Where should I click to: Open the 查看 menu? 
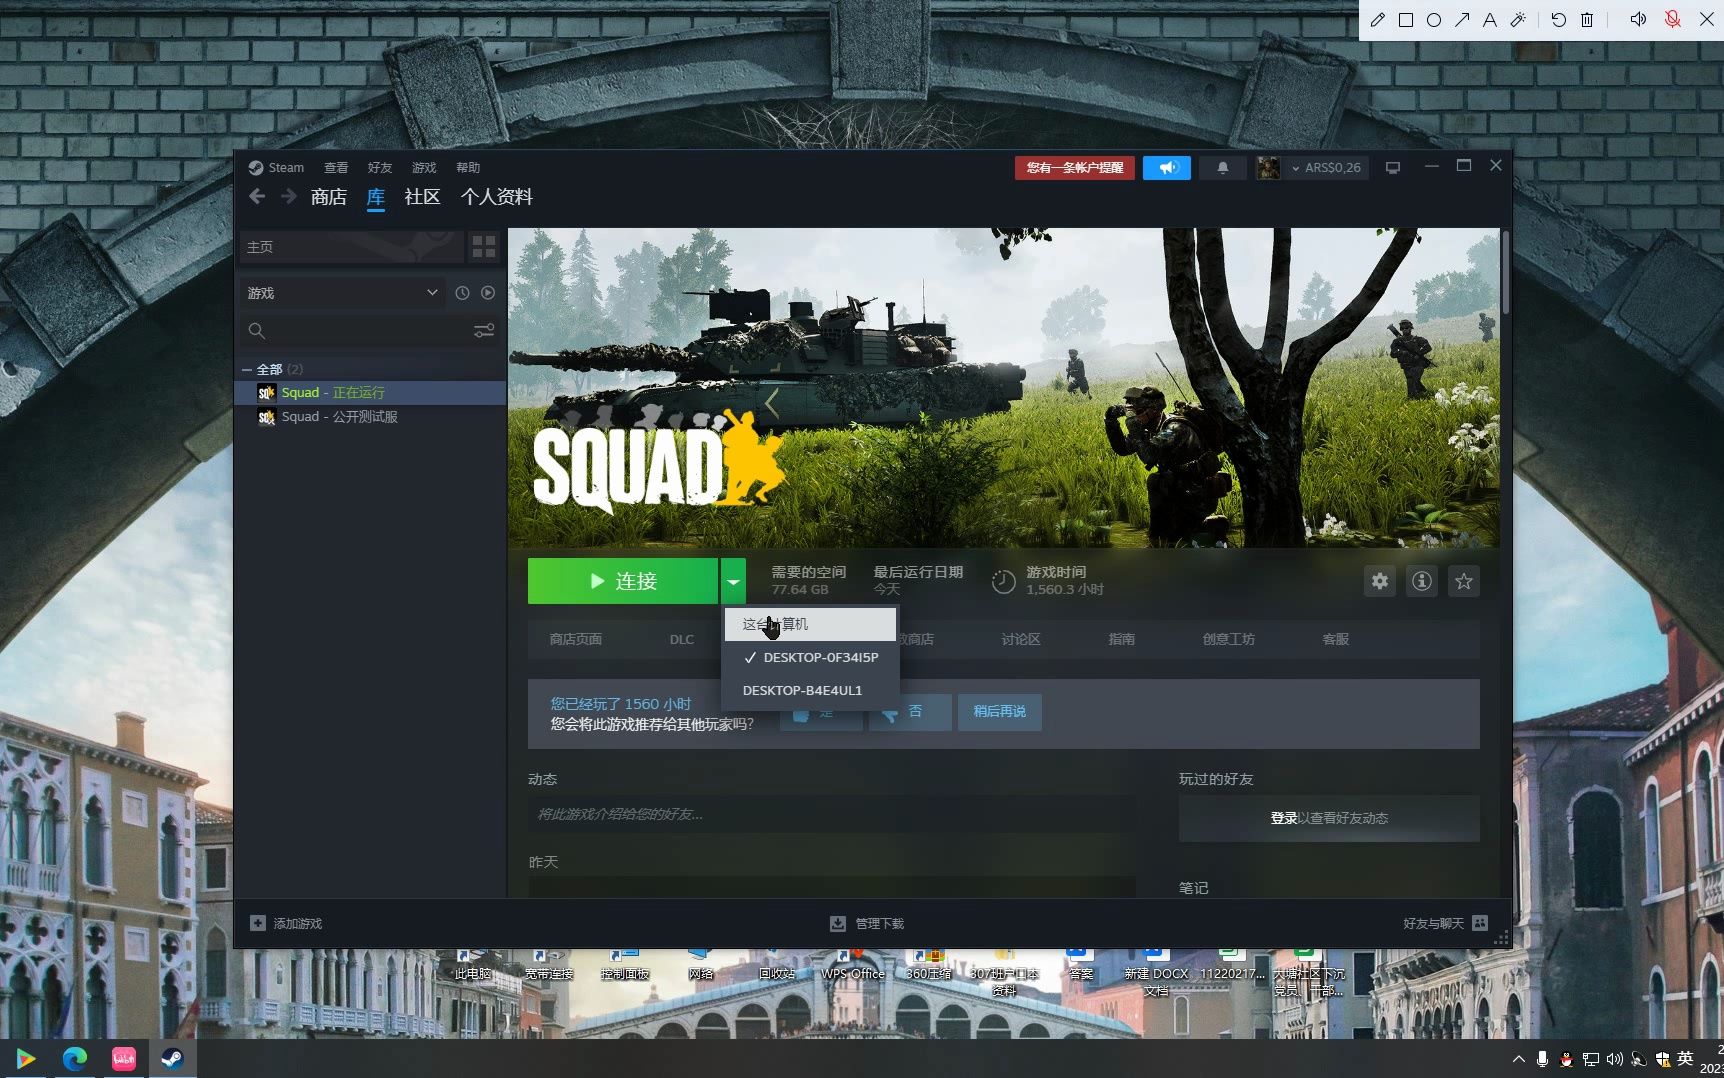point(336,168)
